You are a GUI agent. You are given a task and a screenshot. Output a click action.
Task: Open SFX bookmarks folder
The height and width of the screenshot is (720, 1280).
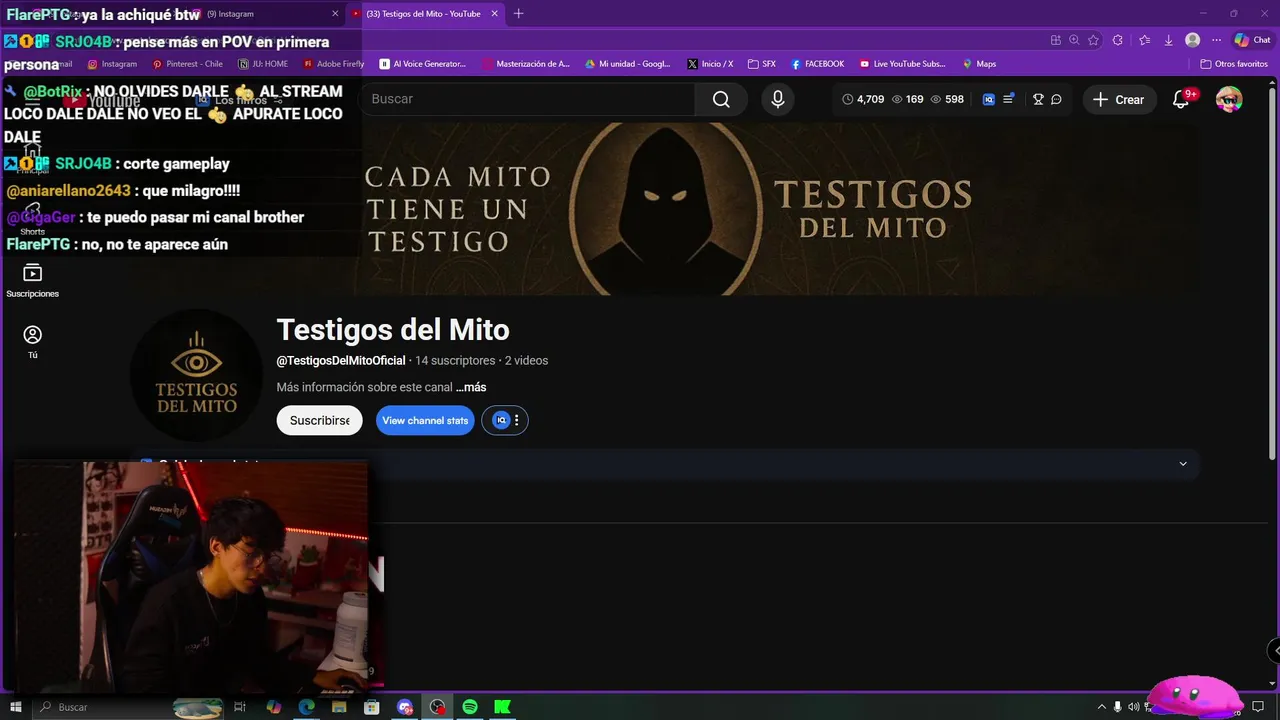[761, 64]
